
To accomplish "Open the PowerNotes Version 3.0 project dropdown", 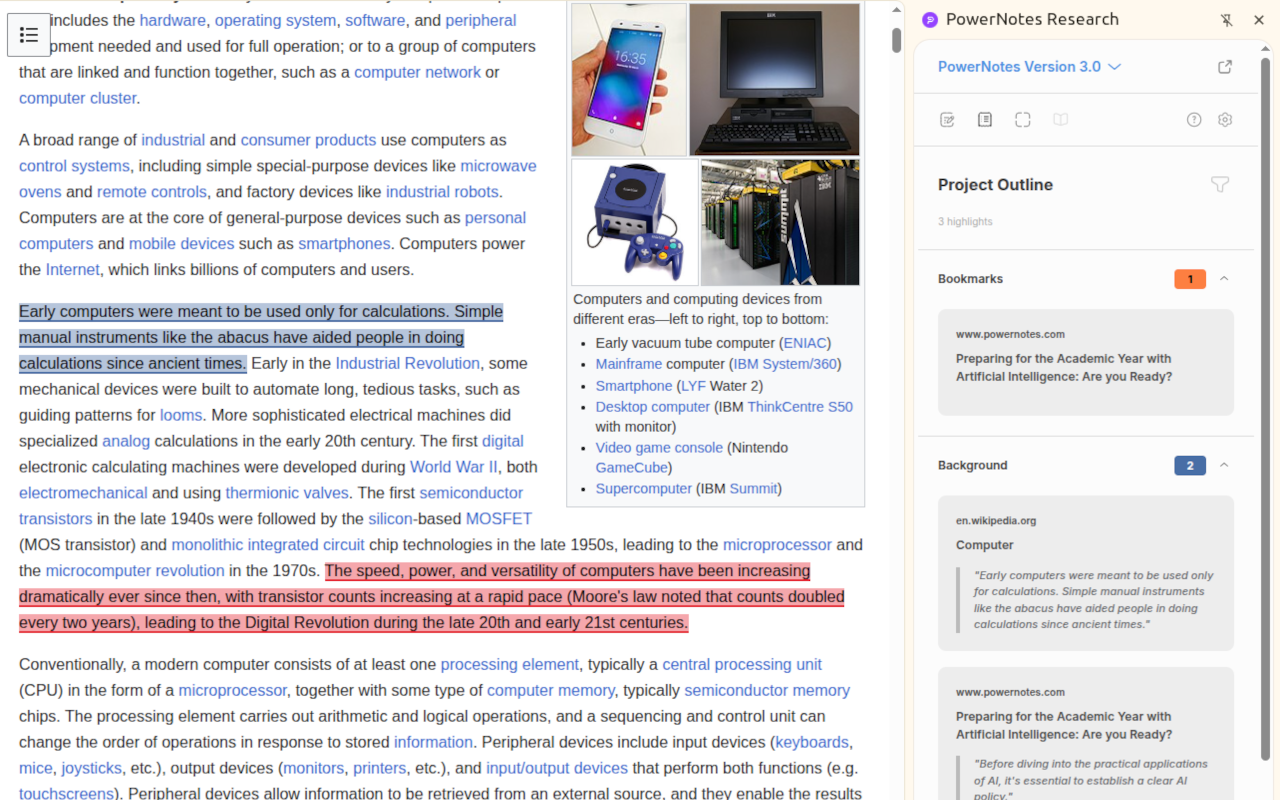I will tap(1029, 67).
